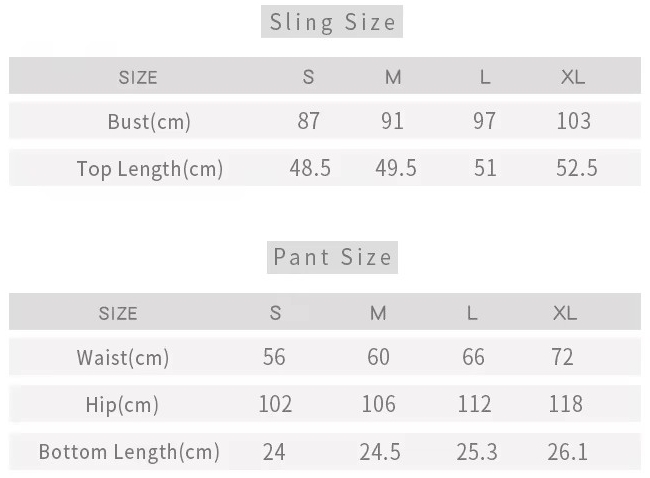Click the bottom length value 26.1
This screenshot has width=650, height=478.
point(567,452)
